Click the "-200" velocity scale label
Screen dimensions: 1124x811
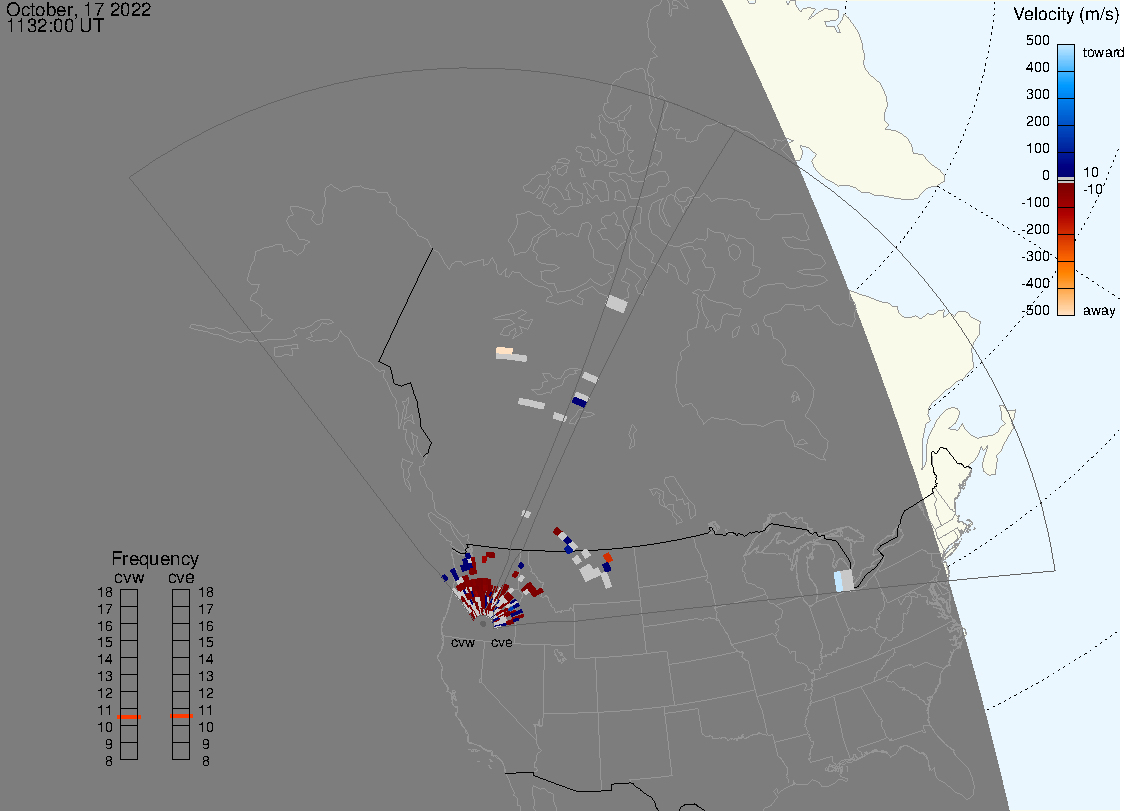(x=1036, y=229)
